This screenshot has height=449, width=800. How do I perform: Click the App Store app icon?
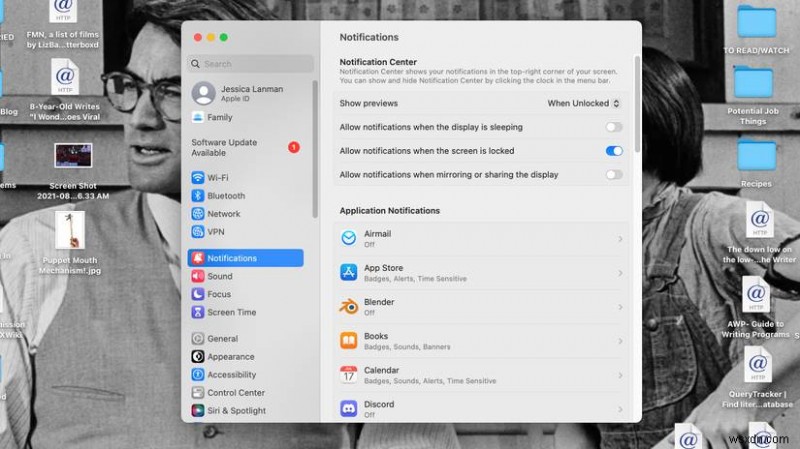coord(349,272)
